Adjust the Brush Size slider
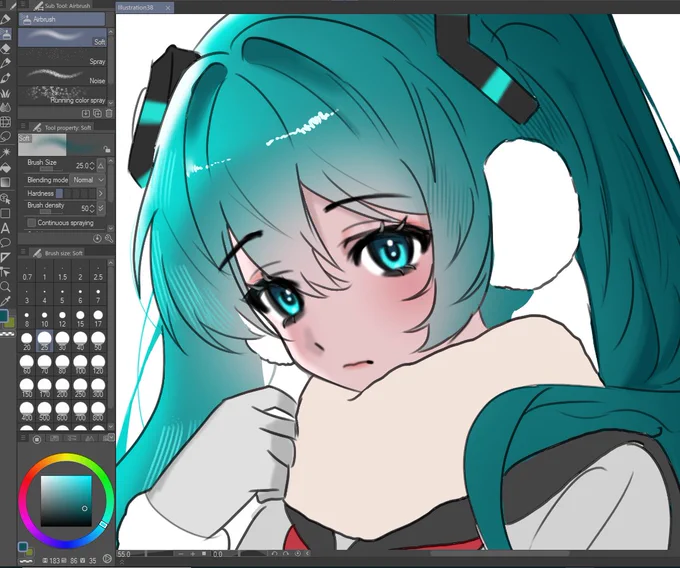Viewport: 680px width, 568px height. pos(51,170)
